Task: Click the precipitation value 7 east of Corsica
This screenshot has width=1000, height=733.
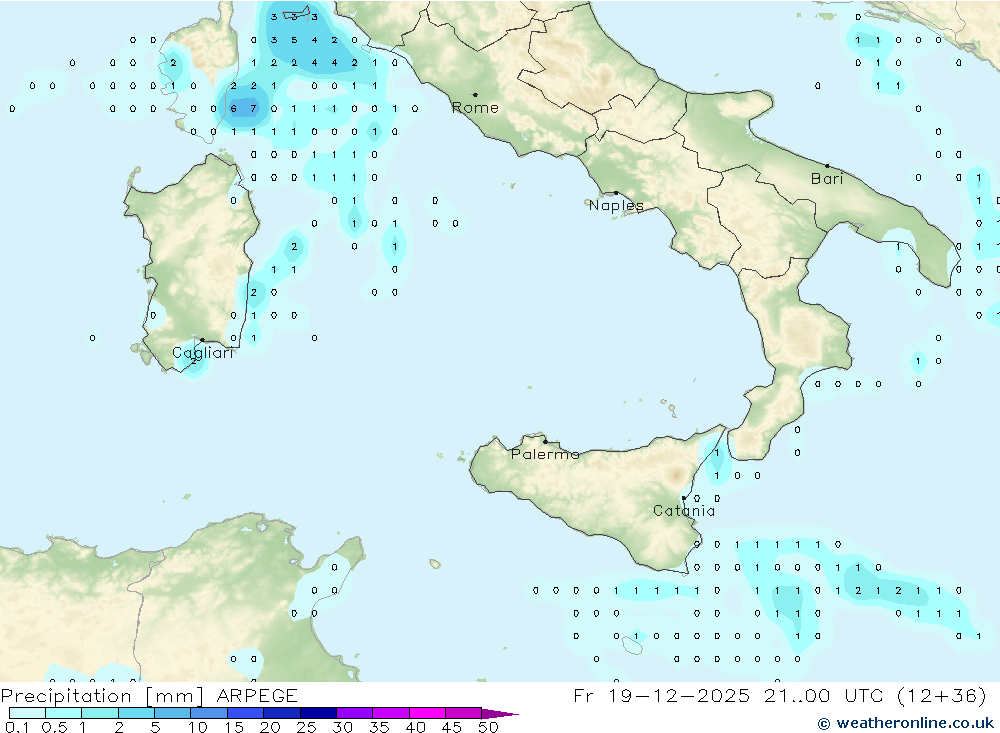Action: coord(254,108)
